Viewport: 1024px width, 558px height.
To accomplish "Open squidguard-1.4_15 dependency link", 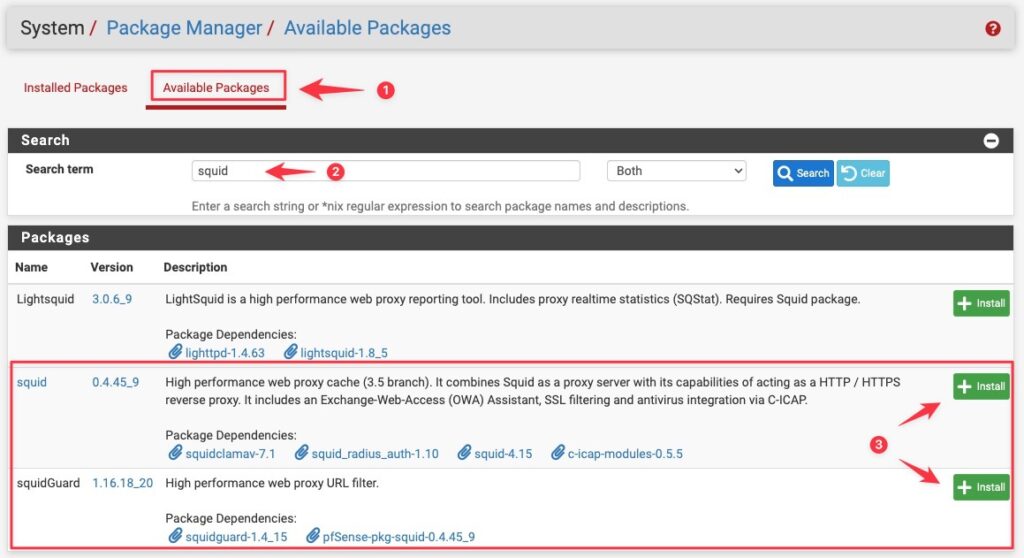I will 236,536.
